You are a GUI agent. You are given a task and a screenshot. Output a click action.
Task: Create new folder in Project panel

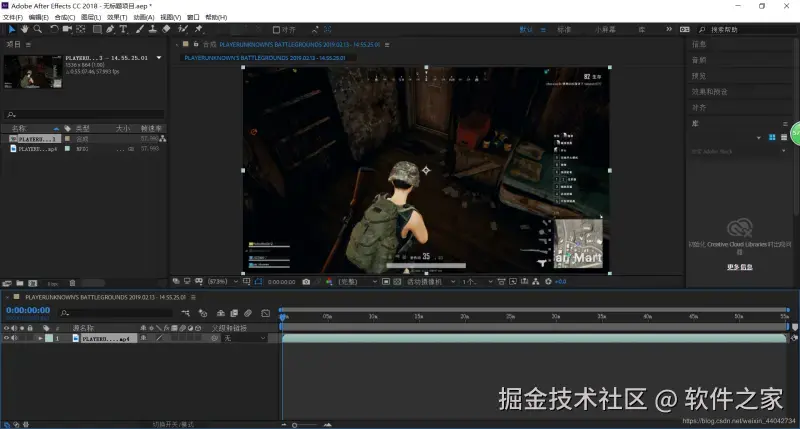point(20,283)
